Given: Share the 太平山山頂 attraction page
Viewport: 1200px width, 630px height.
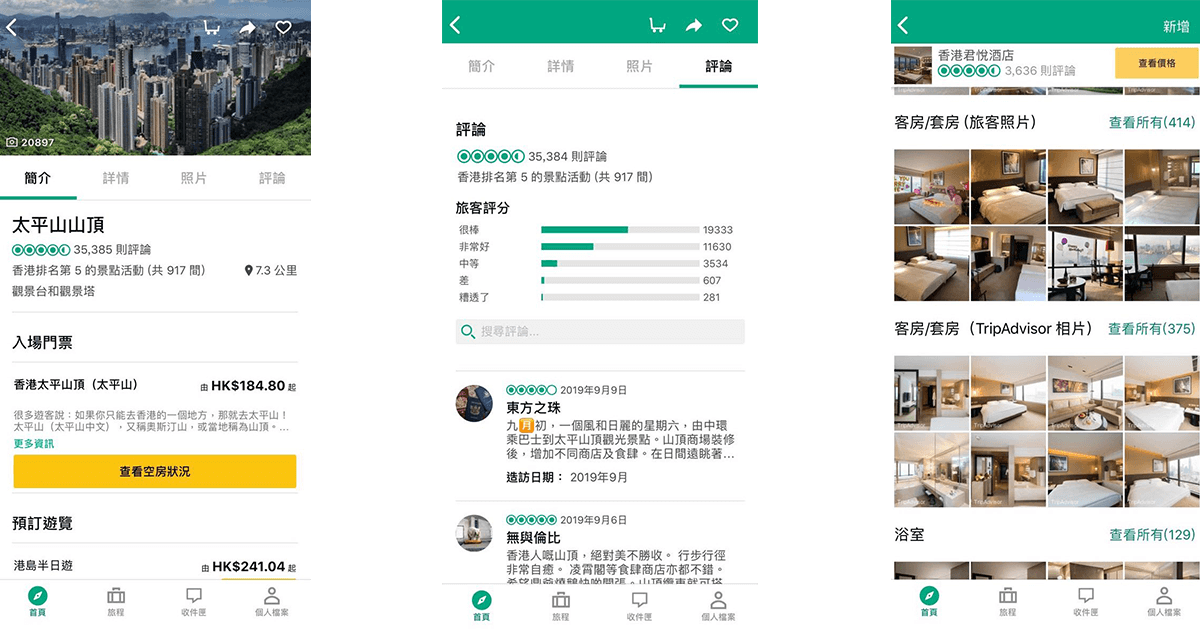Looking at the screenshot, I should 246,28.
